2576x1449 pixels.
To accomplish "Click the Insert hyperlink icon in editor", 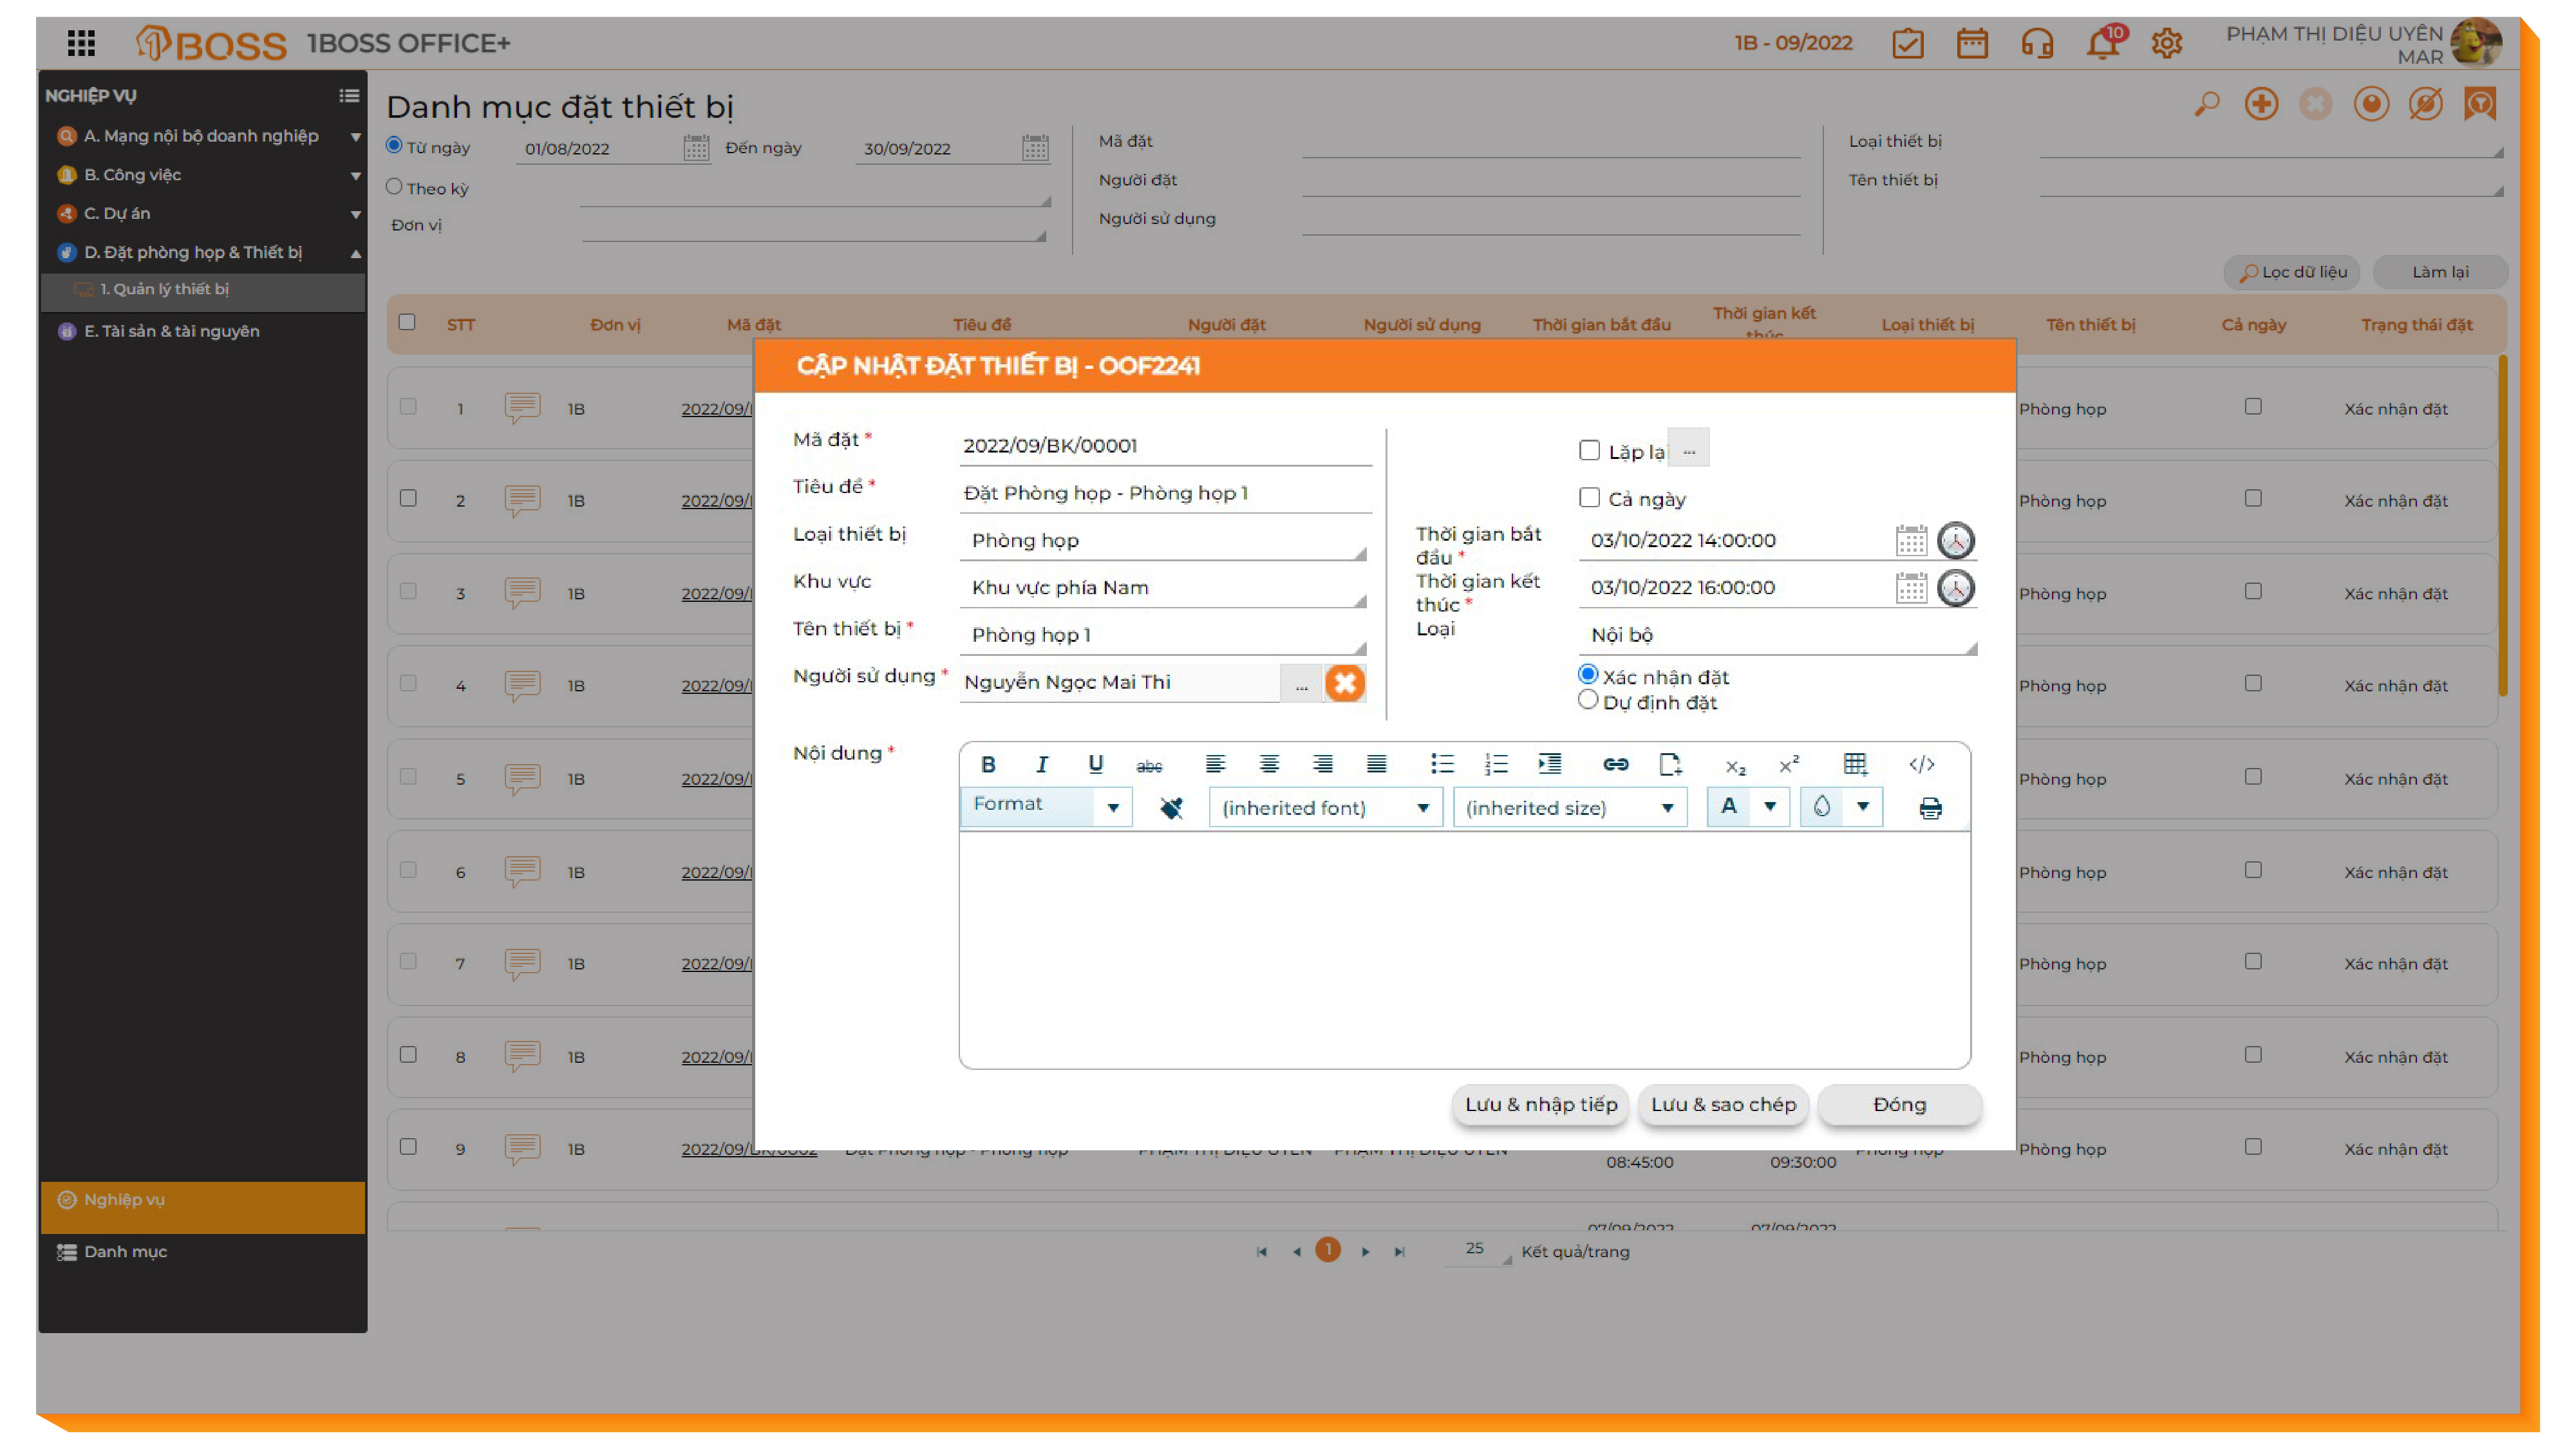I will [1615, 765].
